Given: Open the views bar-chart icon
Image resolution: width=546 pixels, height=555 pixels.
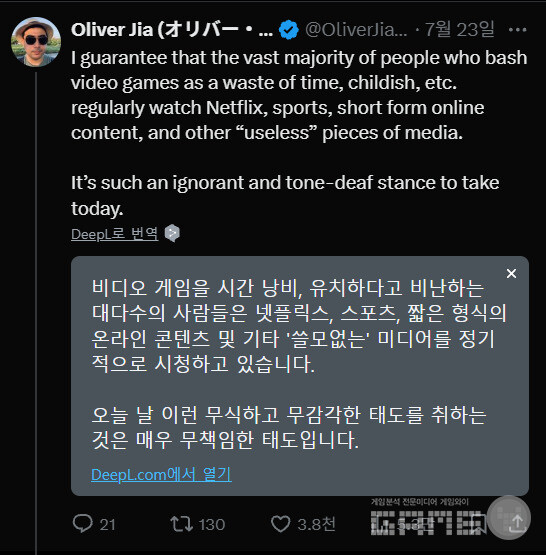Looking at the screenshot, I should [381, 525].
